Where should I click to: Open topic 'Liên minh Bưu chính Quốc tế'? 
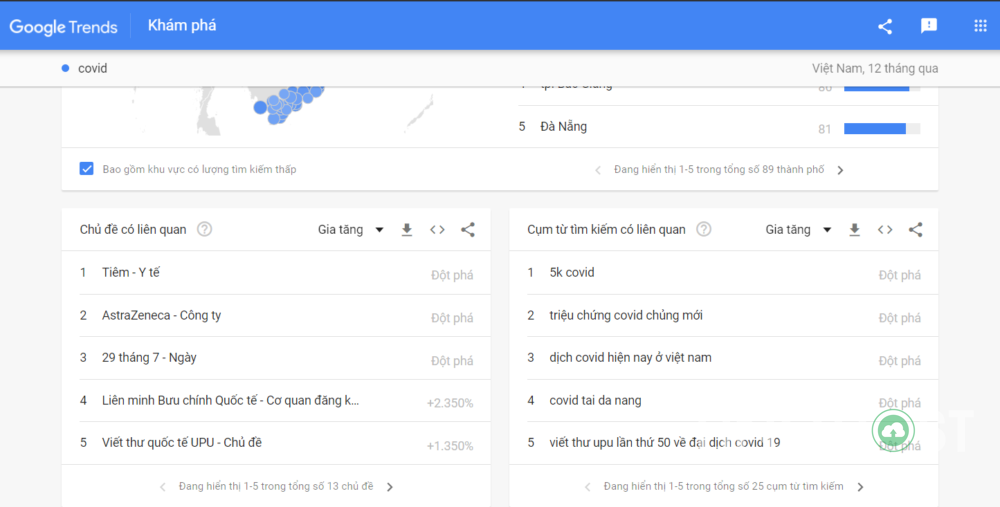click(230, 400)
